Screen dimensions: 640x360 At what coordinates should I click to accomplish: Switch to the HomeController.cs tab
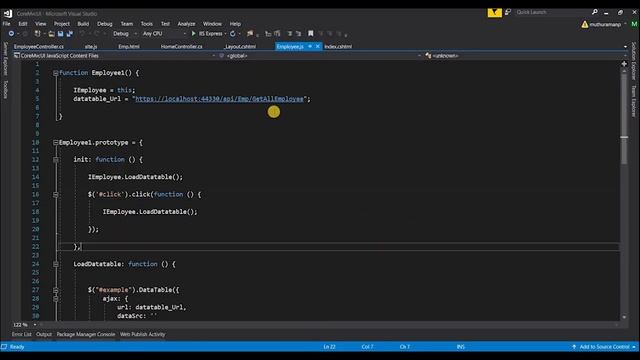click(182, 47)
